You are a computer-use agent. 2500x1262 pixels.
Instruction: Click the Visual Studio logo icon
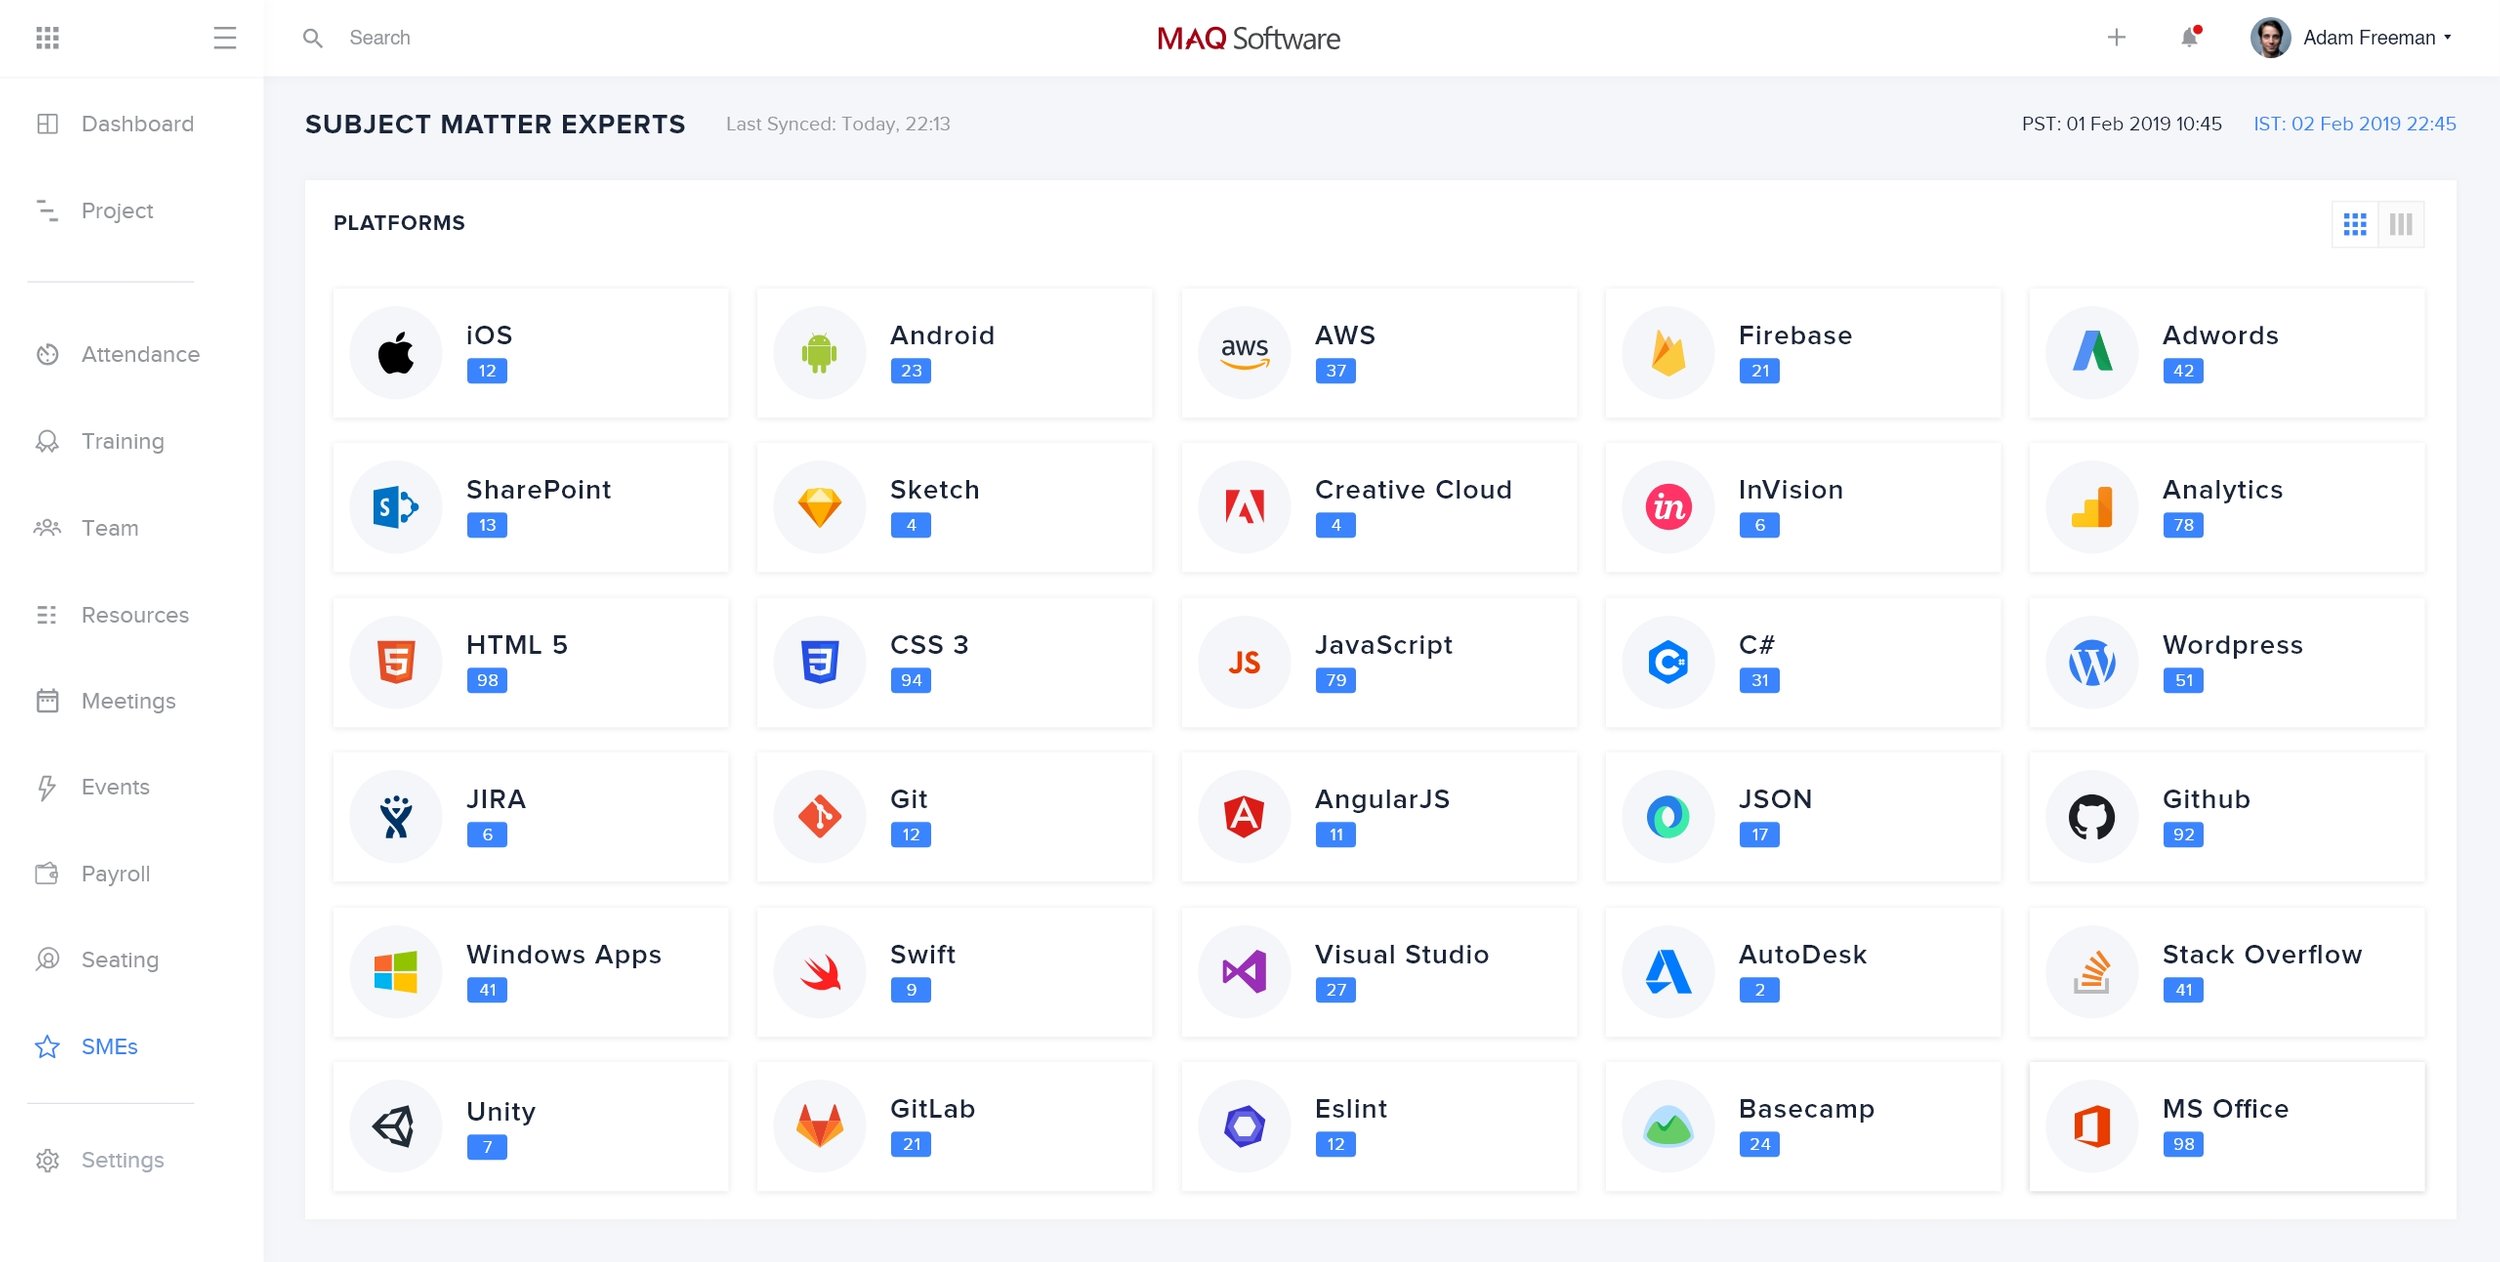(x=1244, y=971)
